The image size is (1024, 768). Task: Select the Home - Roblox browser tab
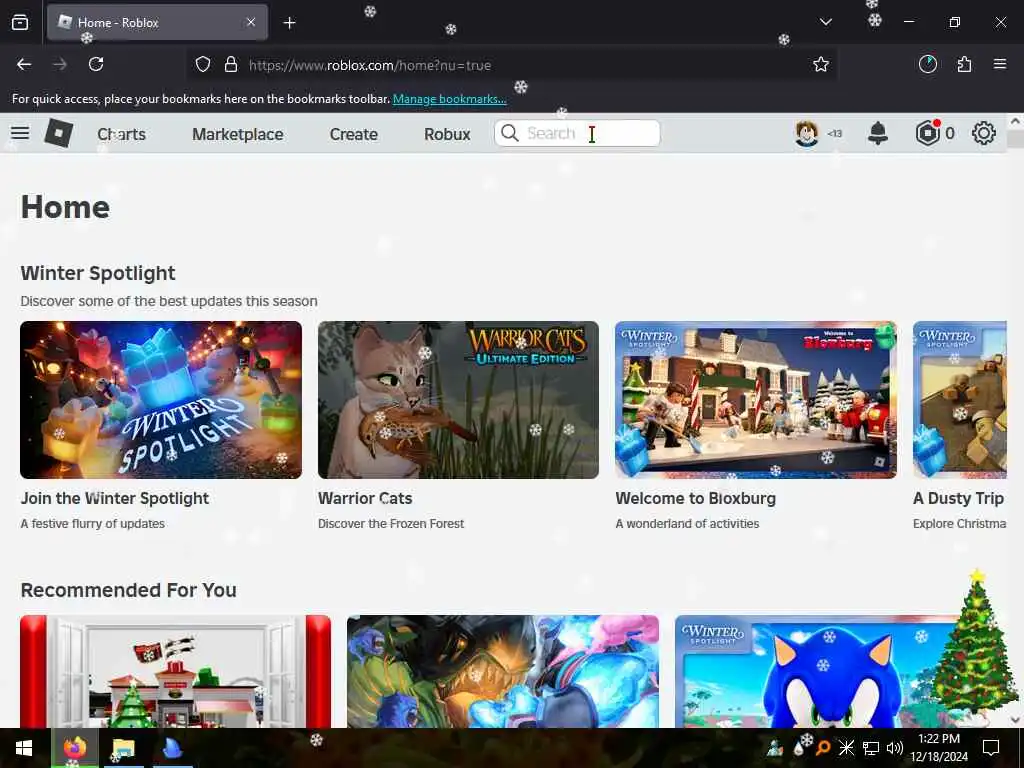coord(157,22)
